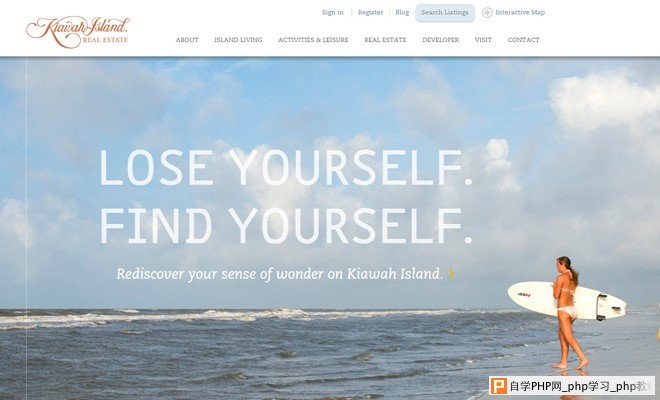Open the Register link

370,13
